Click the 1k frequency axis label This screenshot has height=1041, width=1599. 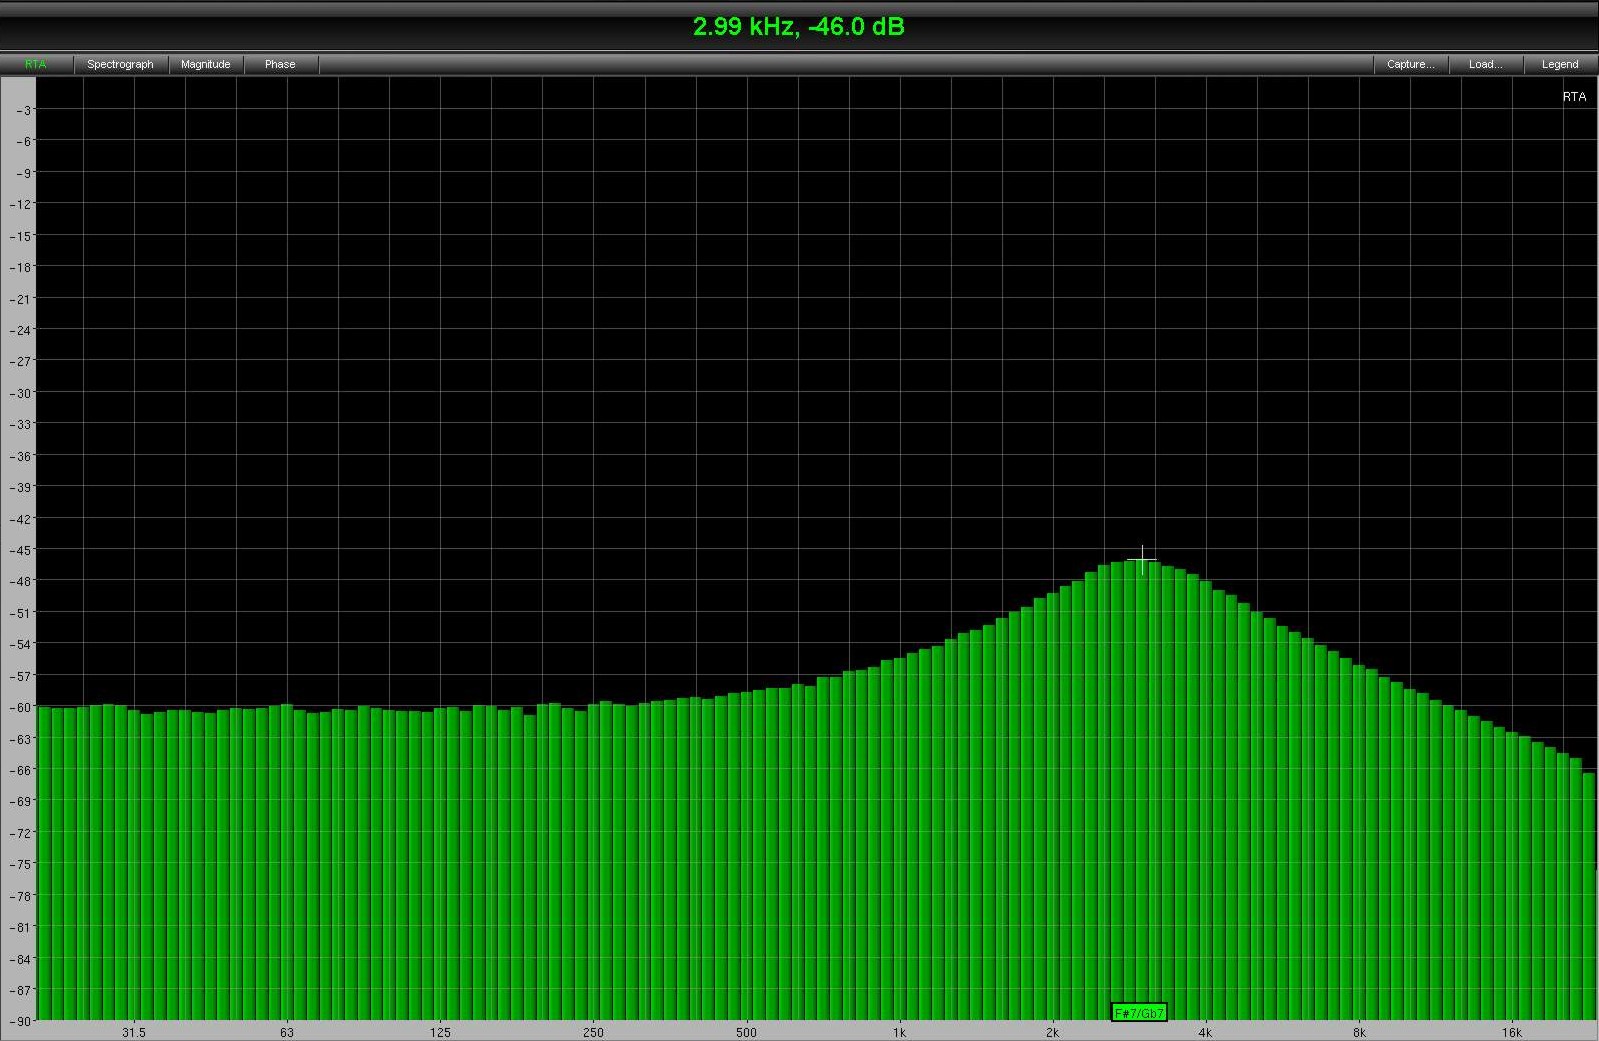899,1032
